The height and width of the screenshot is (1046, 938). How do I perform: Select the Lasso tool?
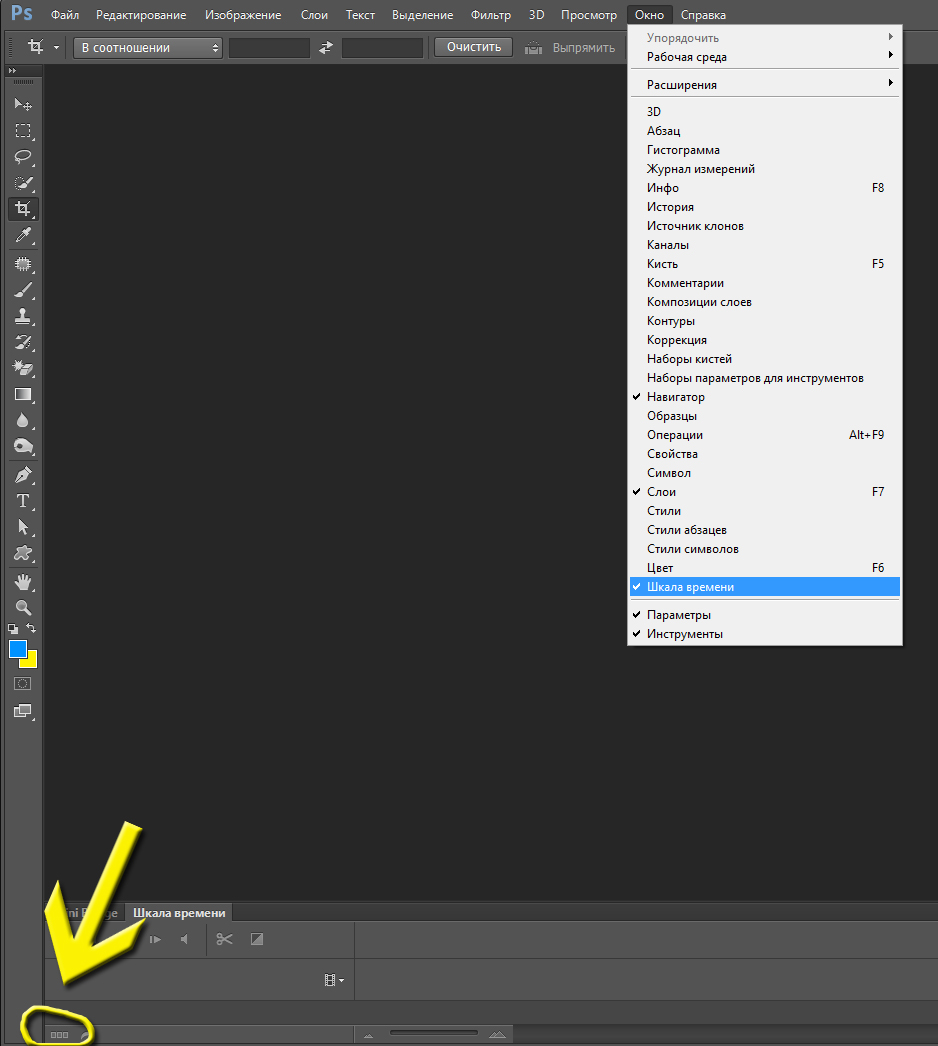tap(23, 157)
